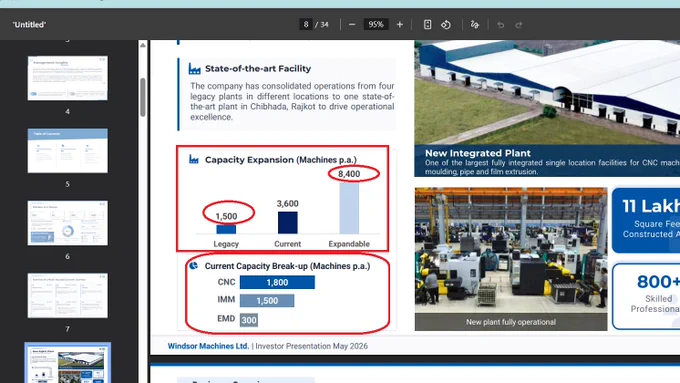Edit the current page number field

point(306,25)
